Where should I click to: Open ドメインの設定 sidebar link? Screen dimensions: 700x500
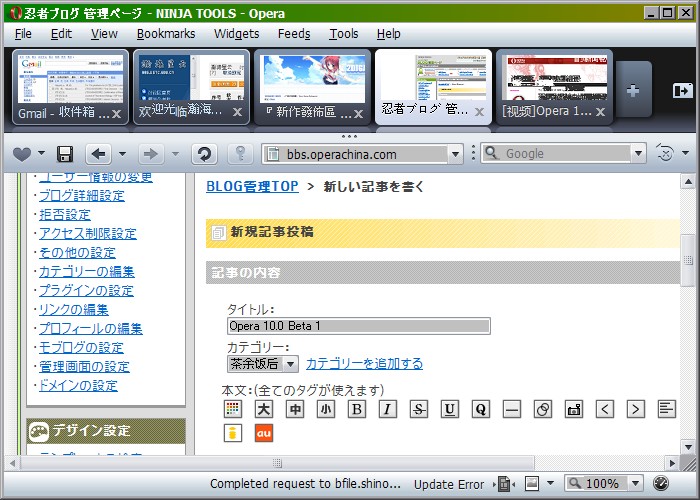tap(78, 386)
